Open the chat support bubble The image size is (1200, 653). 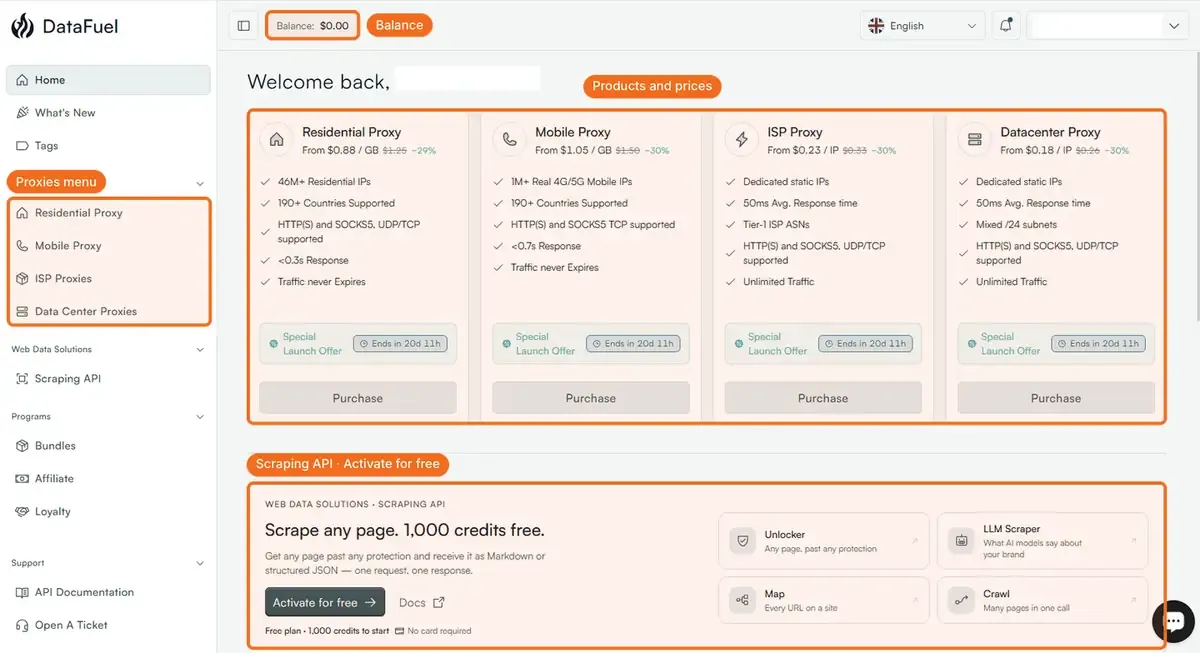(x=1173, y=621)
